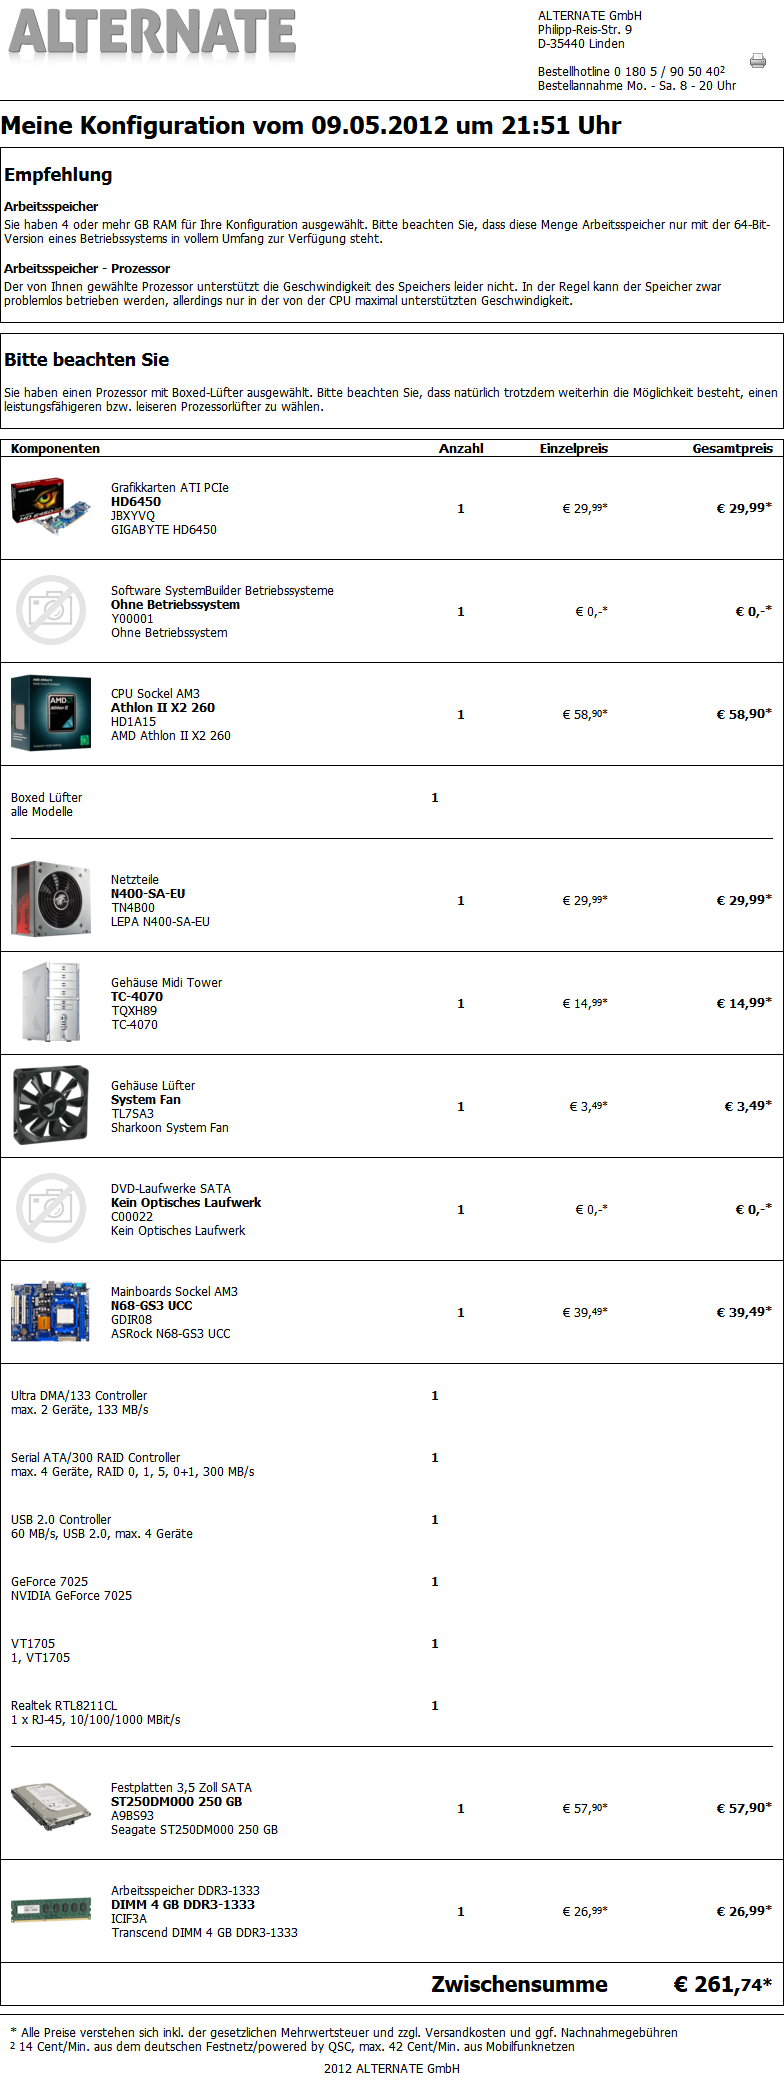Click the ST250DM000 250 GB product title
Image resolution: width=784 pixels, height=2085 pixels.
176,1802
